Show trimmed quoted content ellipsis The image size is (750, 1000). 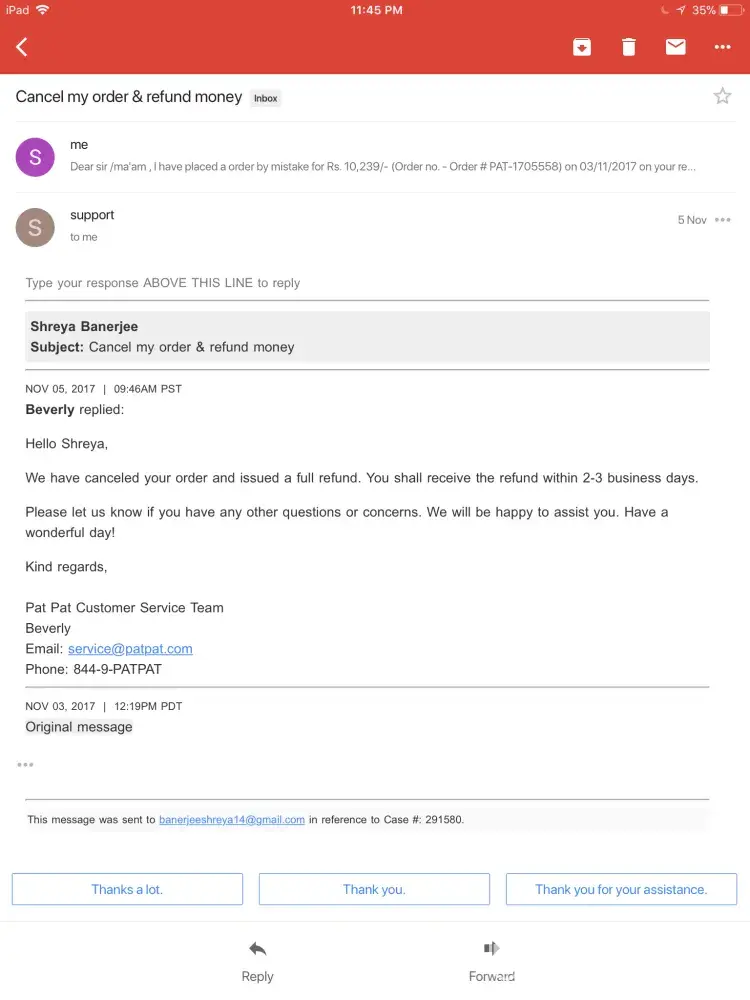pos(25,765)
